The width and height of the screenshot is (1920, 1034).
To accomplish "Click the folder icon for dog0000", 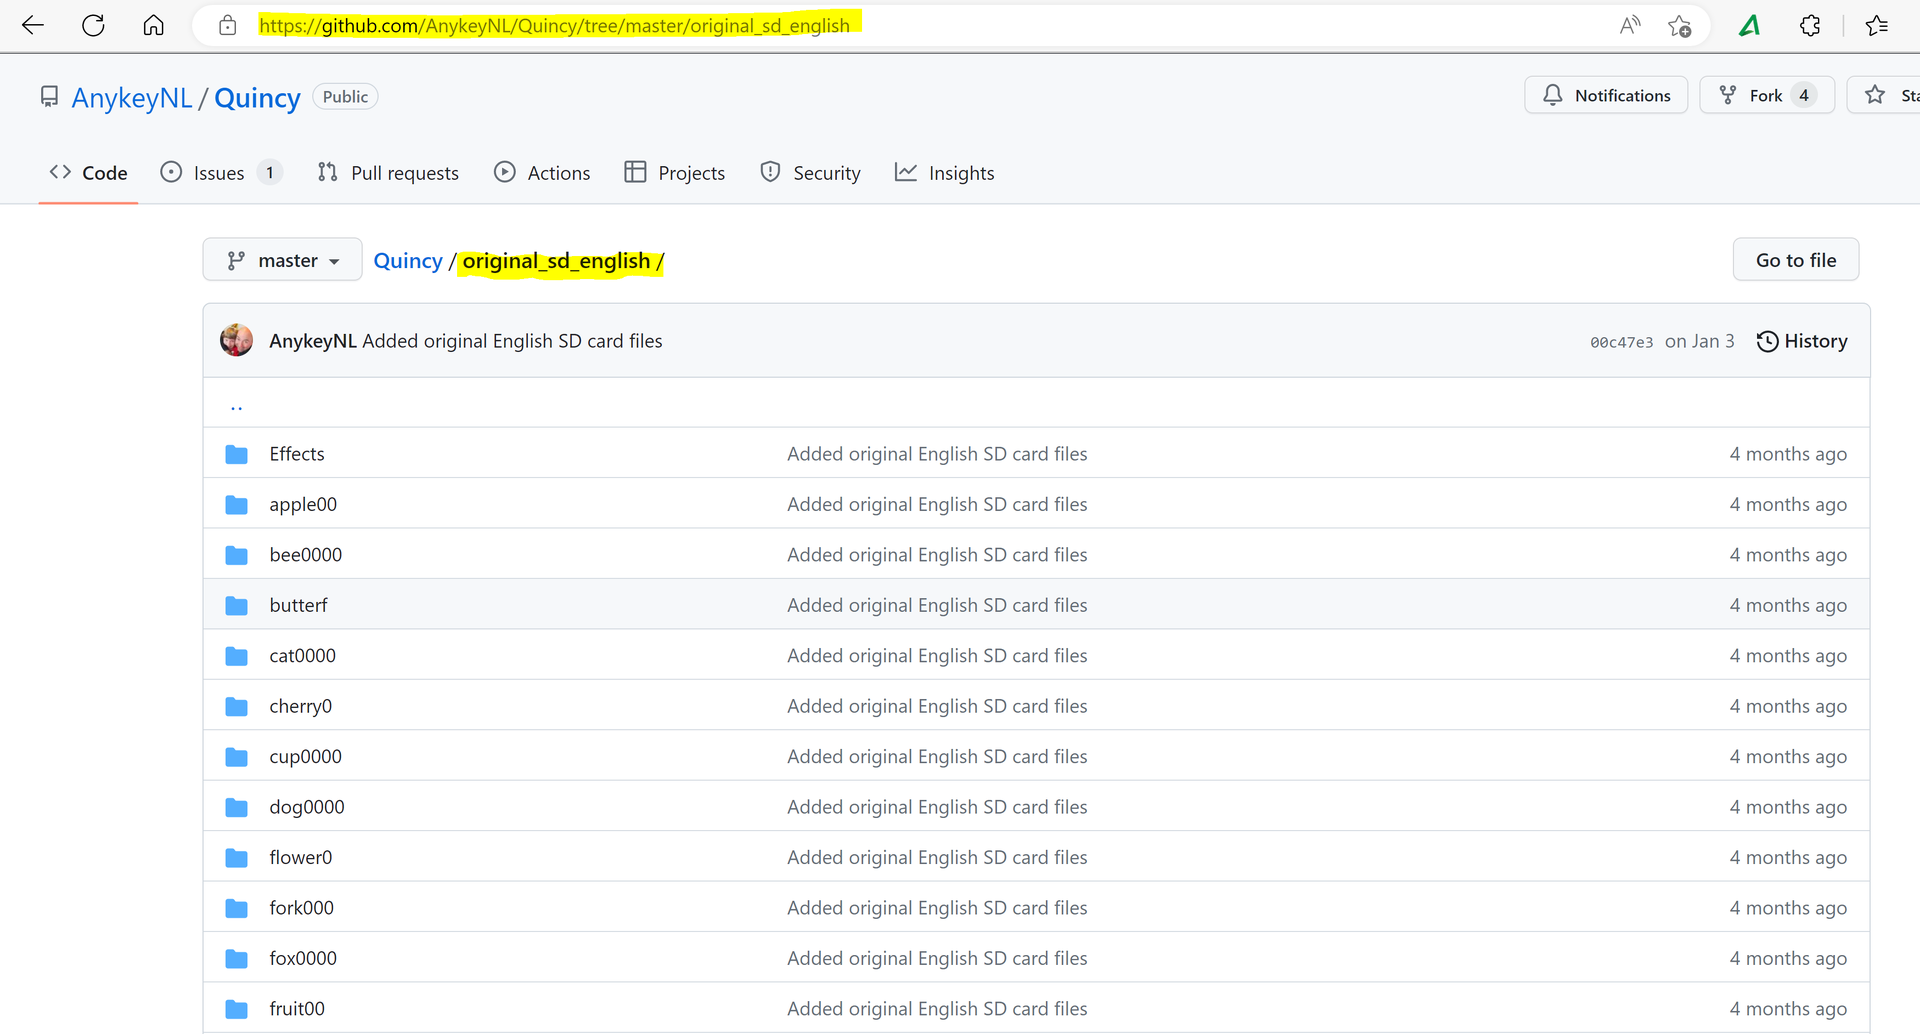I will coord(237,807).
